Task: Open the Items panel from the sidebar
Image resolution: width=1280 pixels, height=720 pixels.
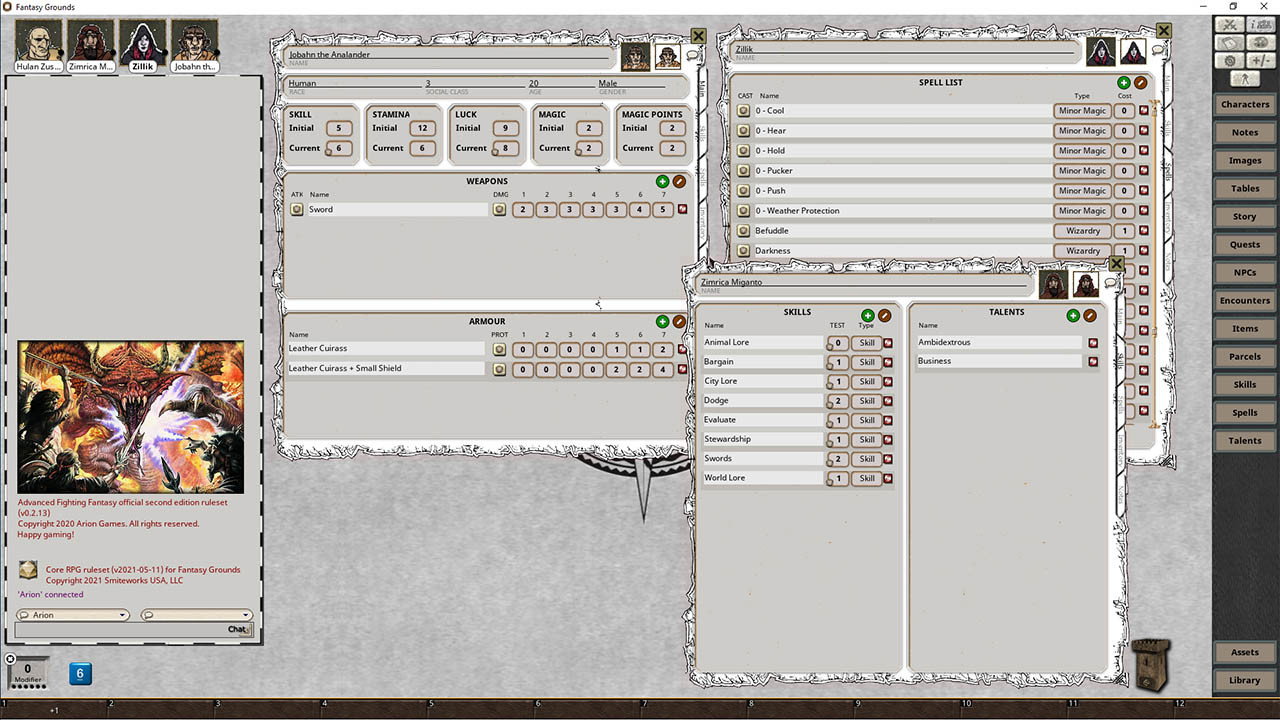Action: click(1244, 328)
